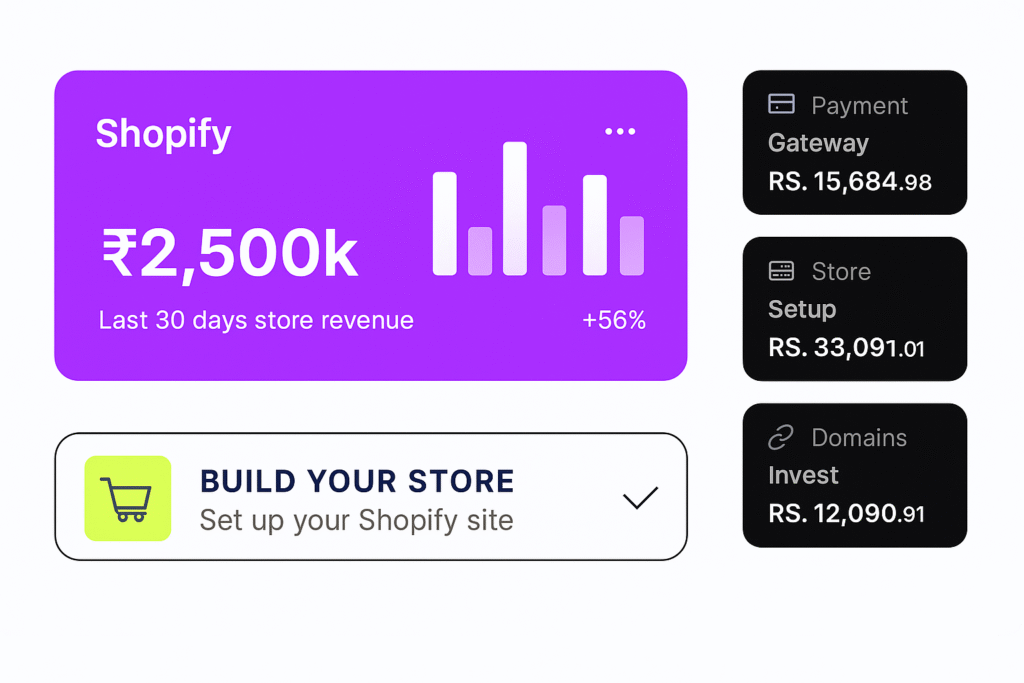This screenshot has width=1024, height=683.
Task: Click 'Set up your Shopify site' text
Action: tap(357, 520)
